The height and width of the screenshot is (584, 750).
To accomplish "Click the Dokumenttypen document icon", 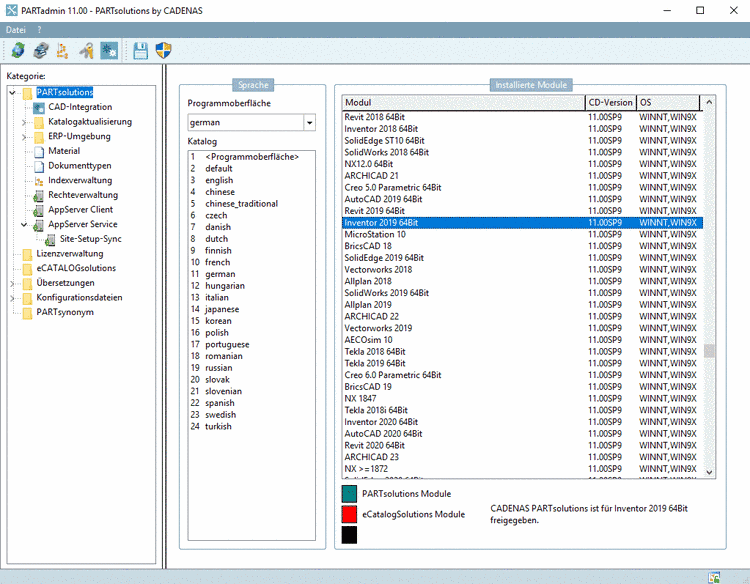I will (39, 166).
